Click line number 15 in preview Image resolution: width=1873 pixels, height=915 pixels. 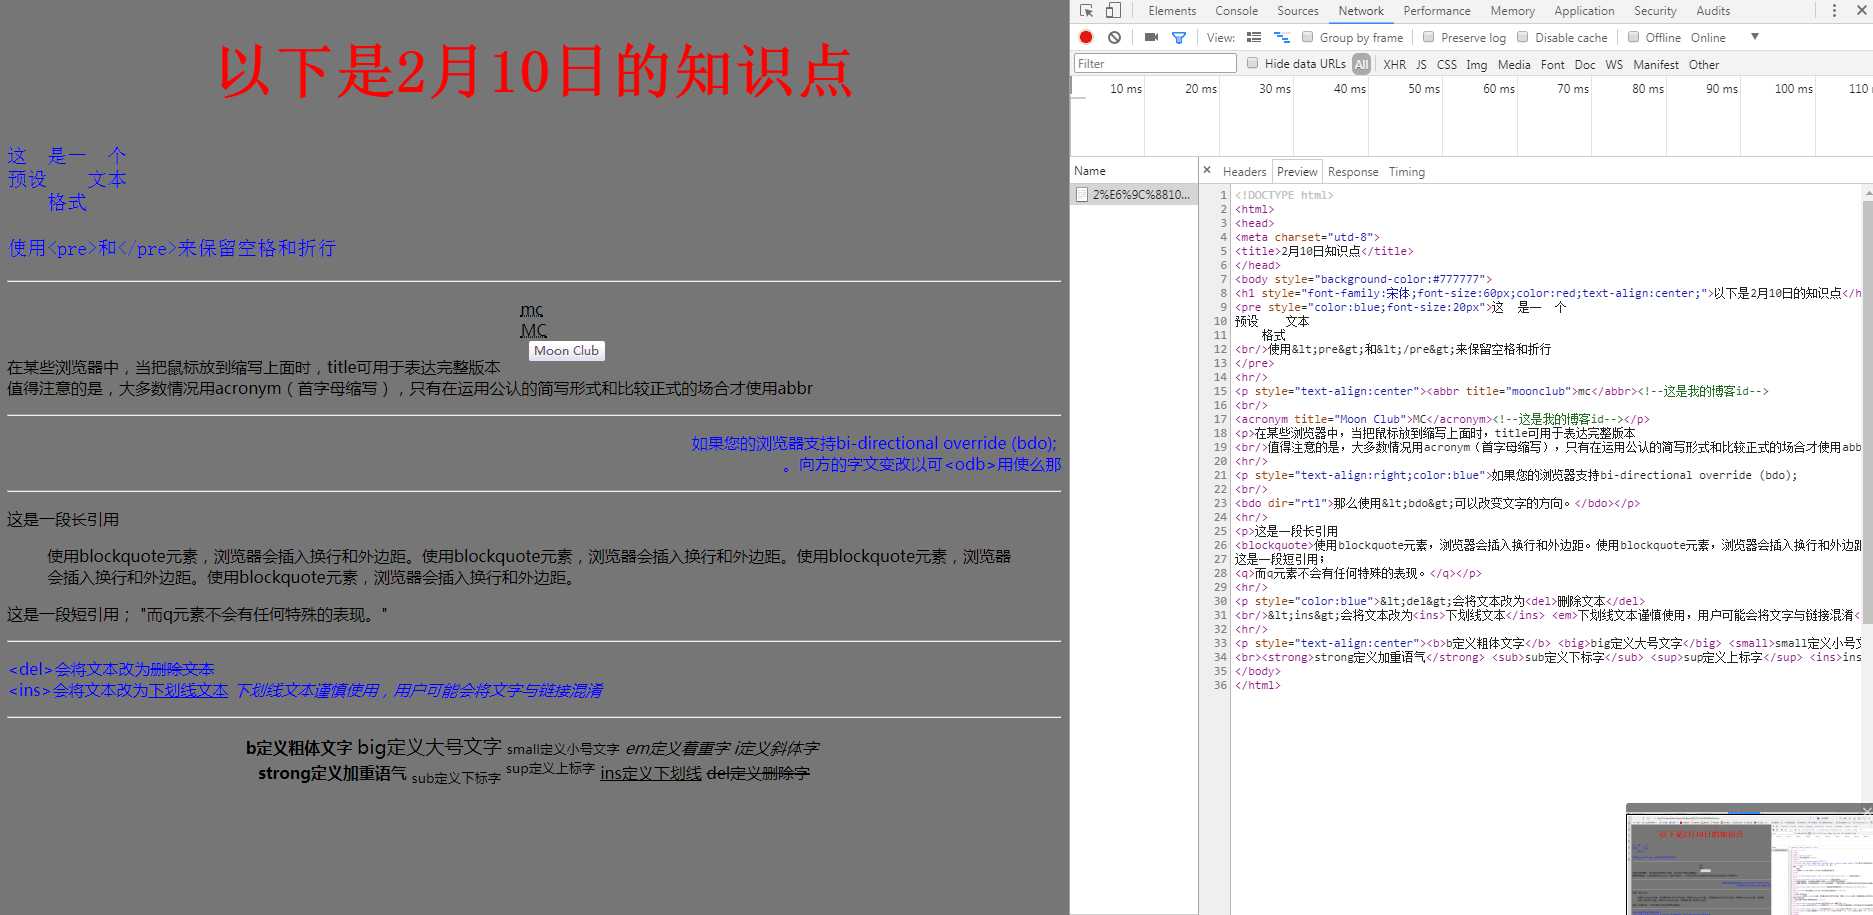click(x=1220, y=391)
